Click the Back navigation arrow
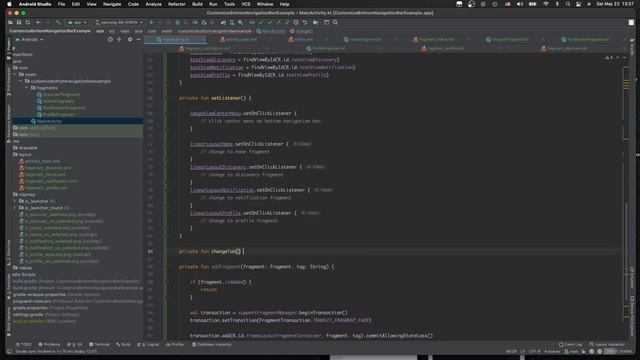The width and height of the screenshot is (640, 360). [38, 22]
